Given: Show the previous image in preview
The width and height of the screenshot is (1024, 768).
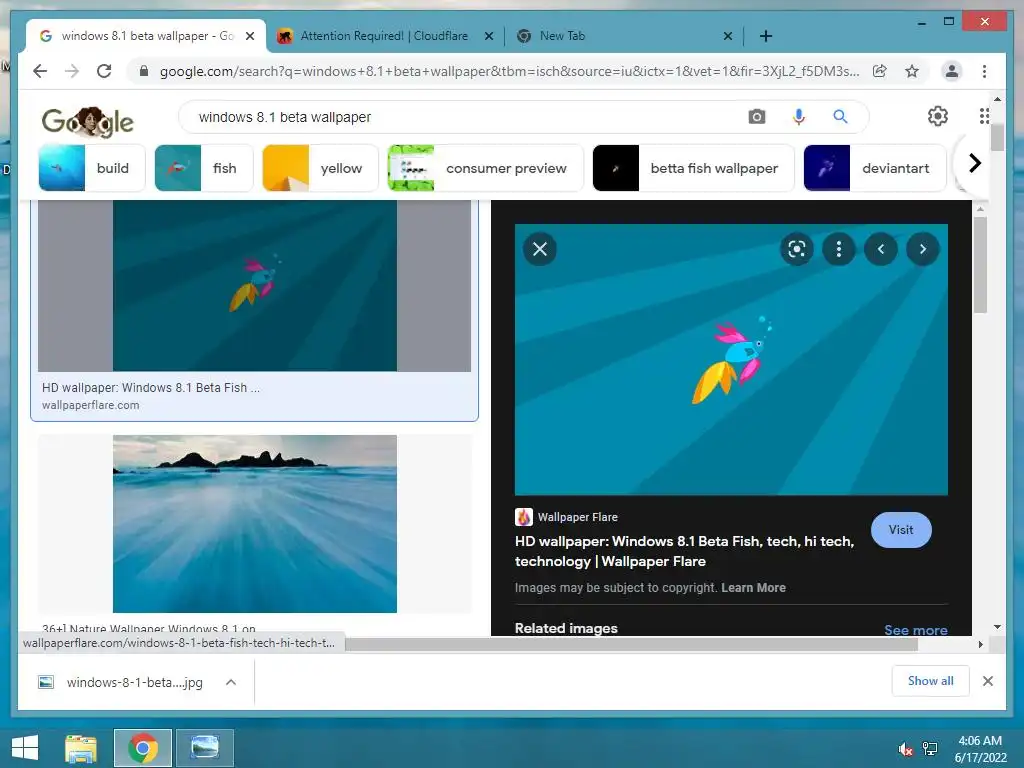Looking at the screenshot, I should pyautogui.click(x=881, y=249).
